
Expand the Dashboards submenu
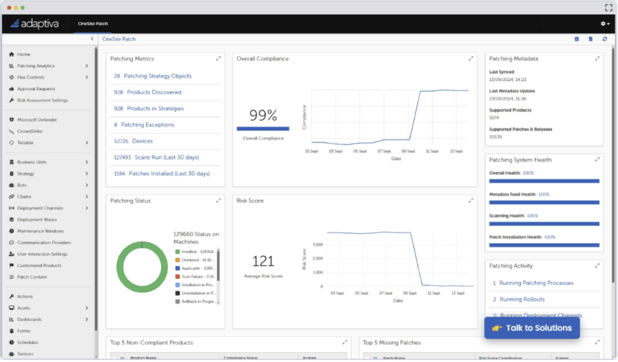[87, 319]
